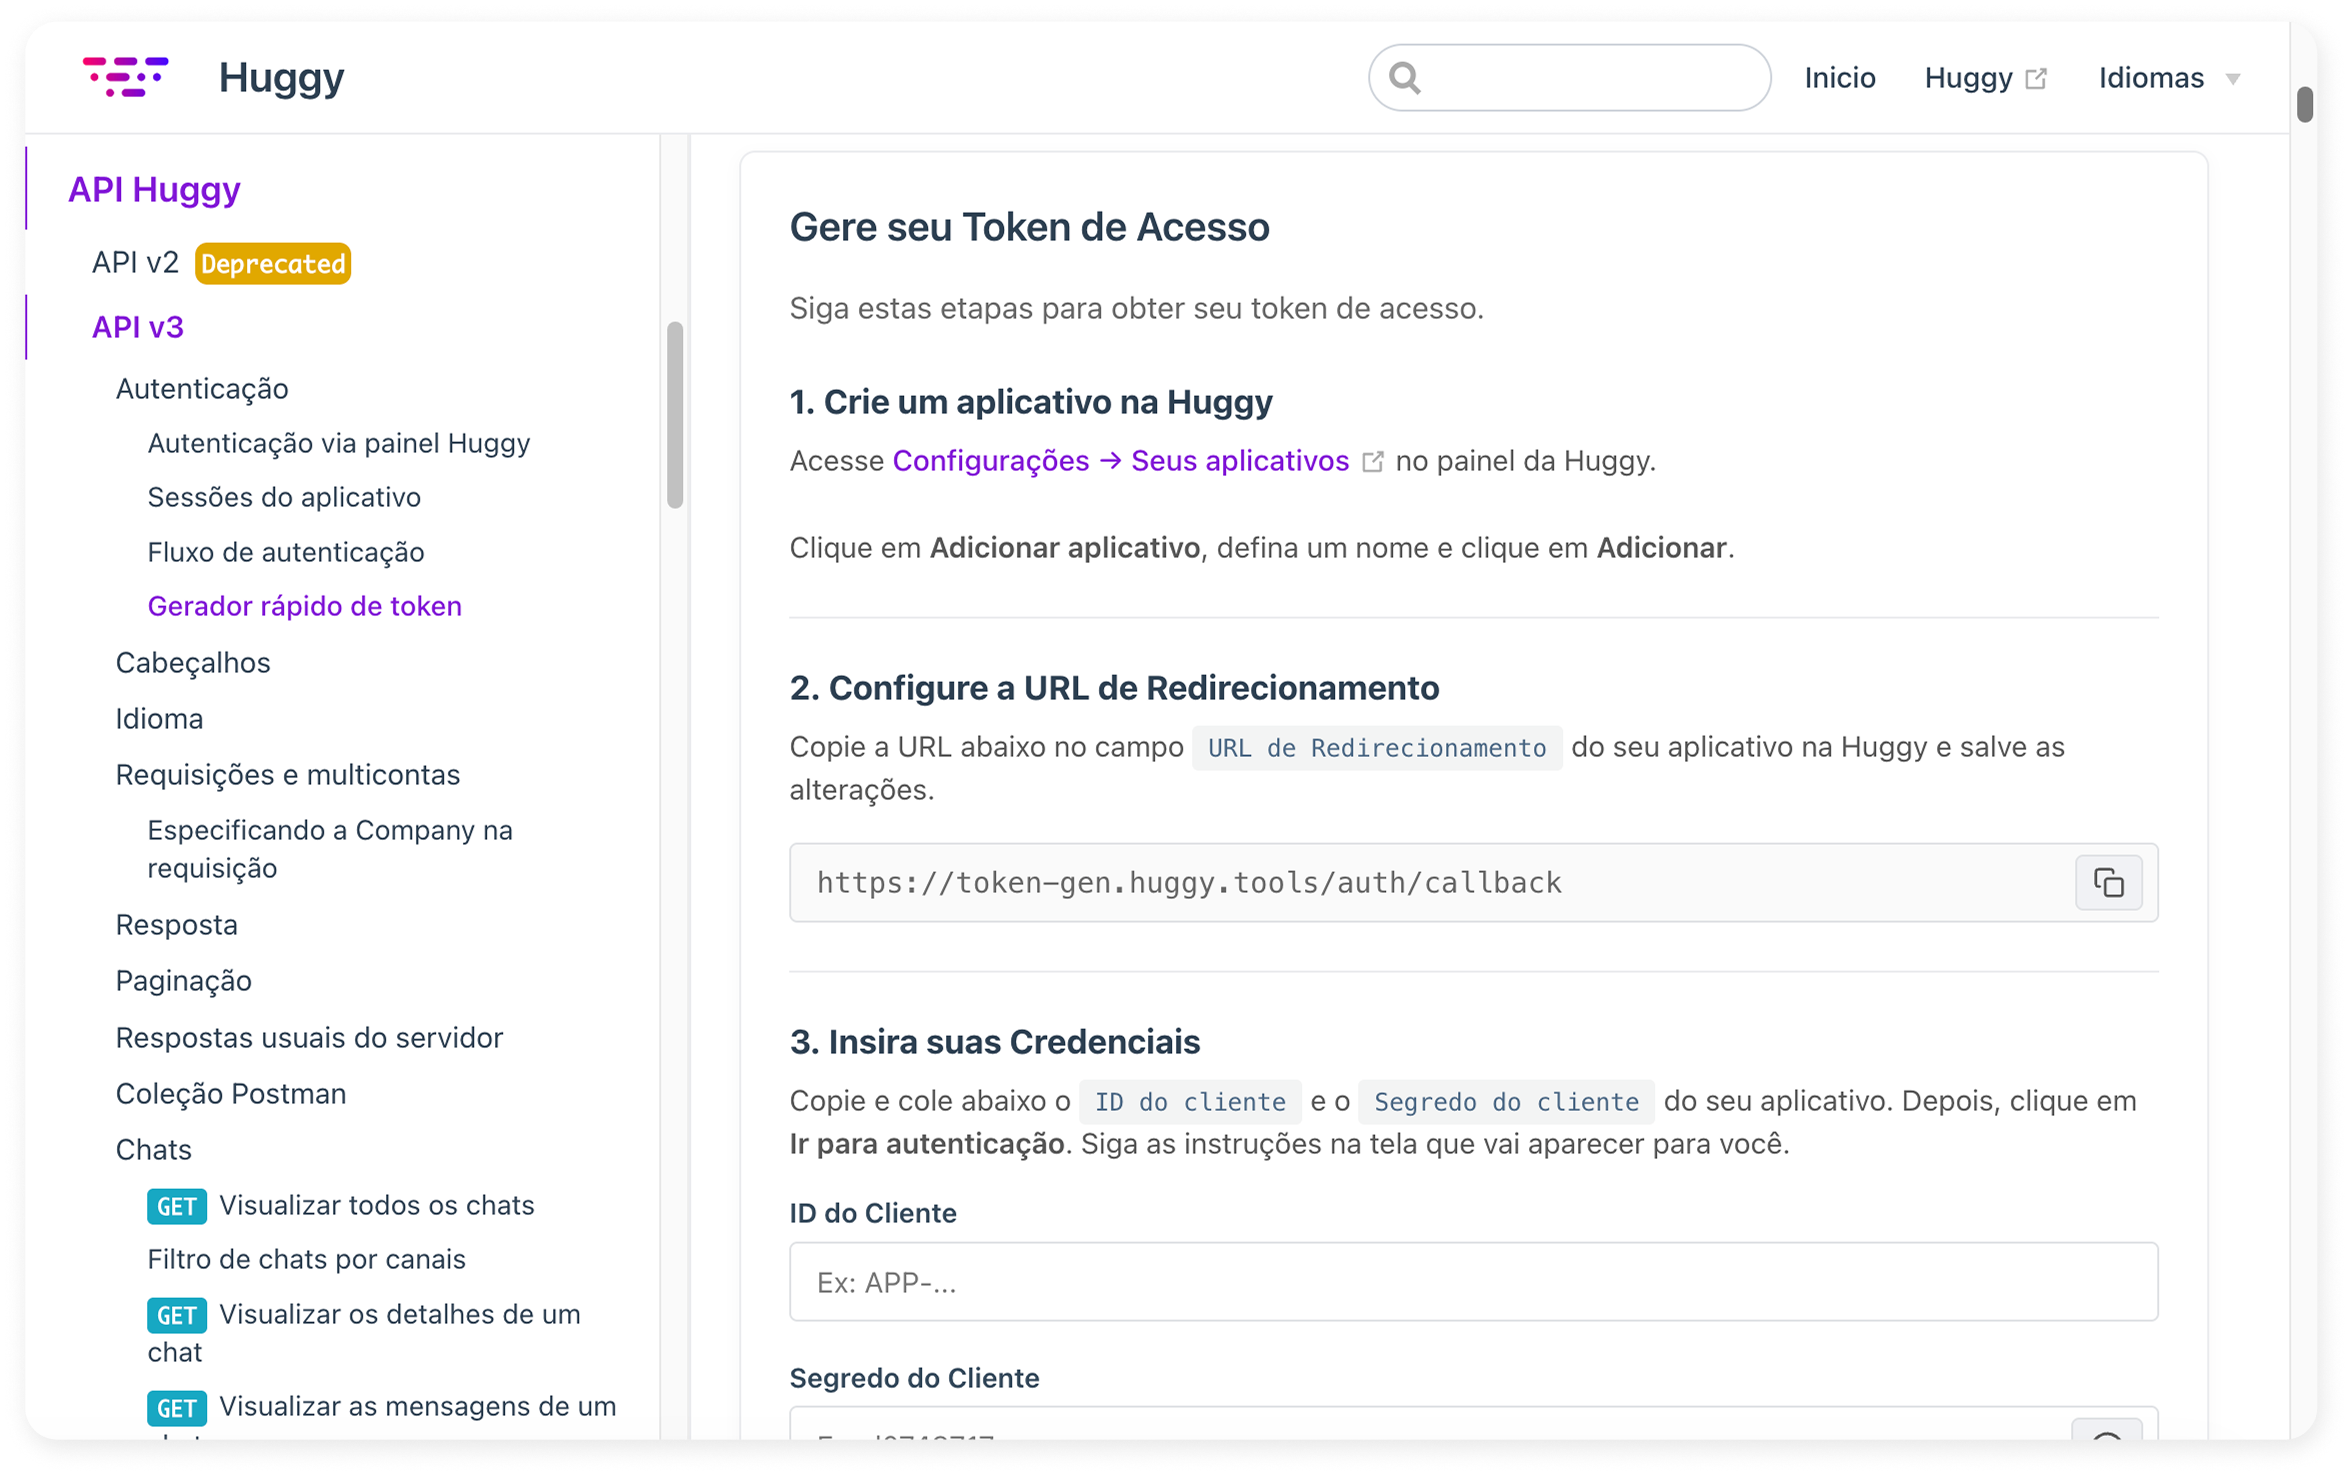Select the API Huggy sidebar heading

pyautogui.click(x=154, y=189)
